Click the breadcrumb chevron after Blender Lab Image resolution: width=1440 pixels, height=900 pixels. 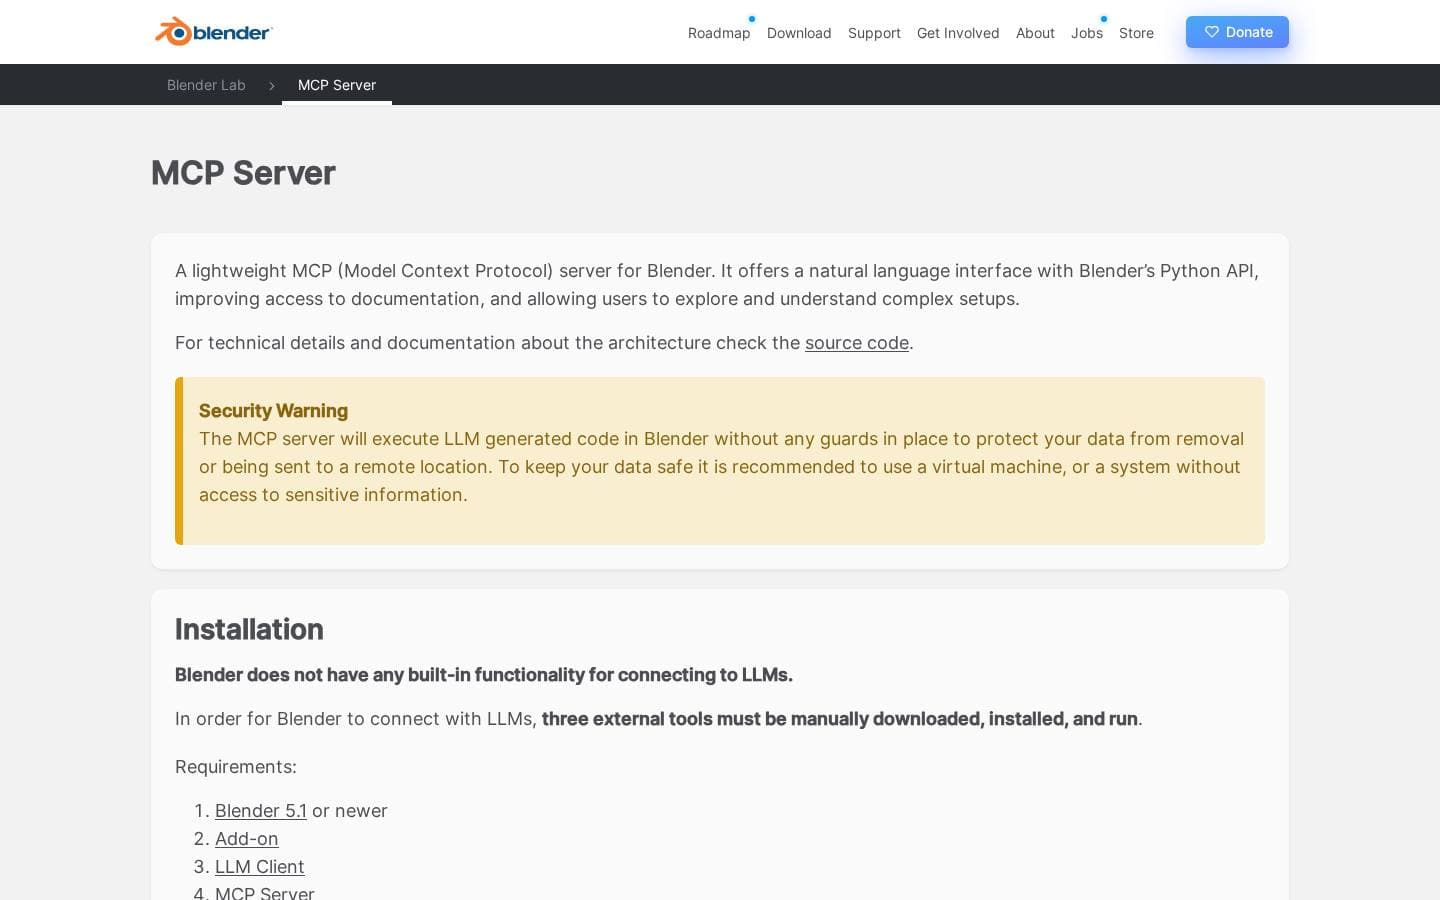click(271, 86)
